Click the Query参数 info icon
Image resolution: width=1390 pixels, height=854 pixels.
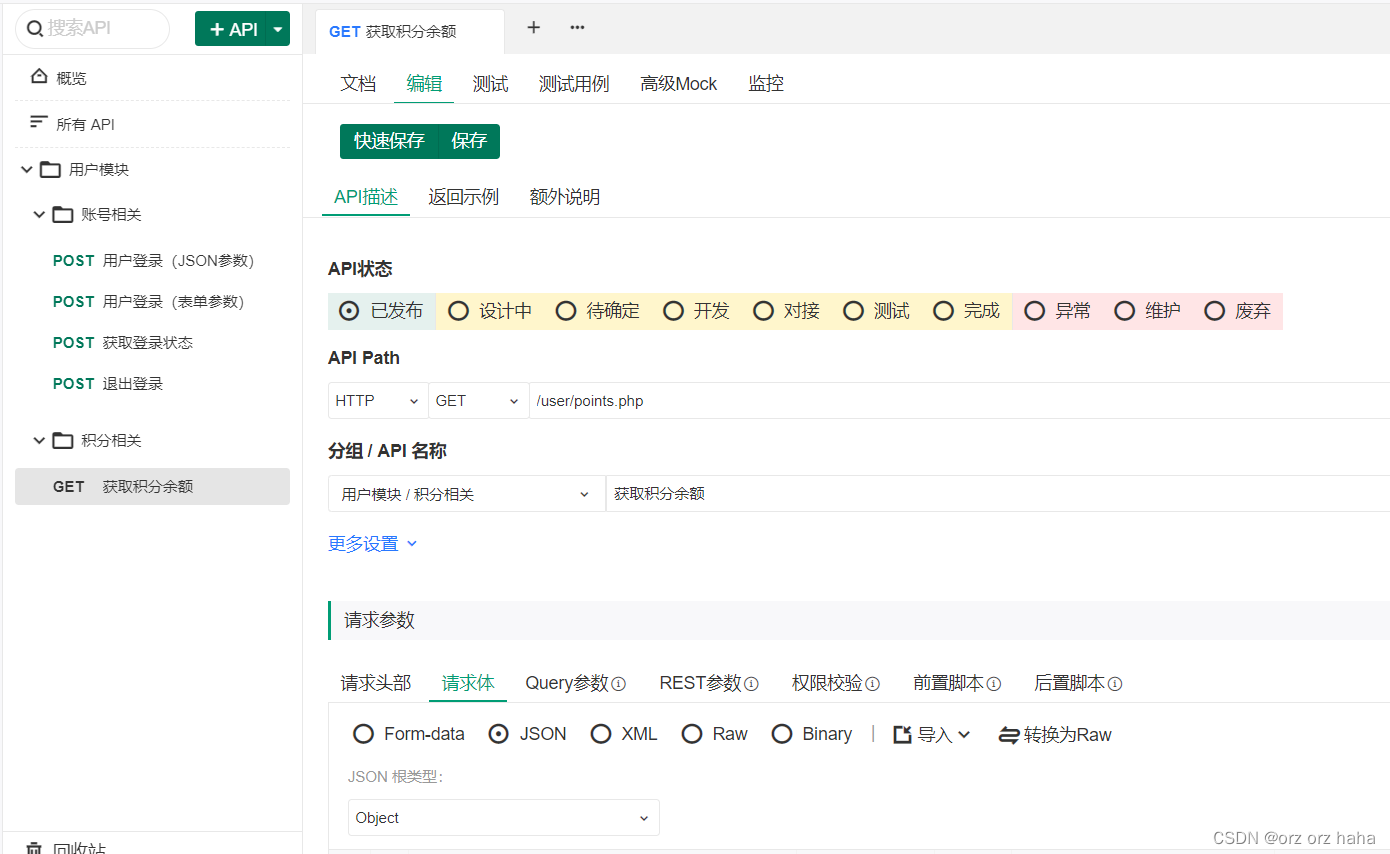pyautogui.click(x=618, y=684)
